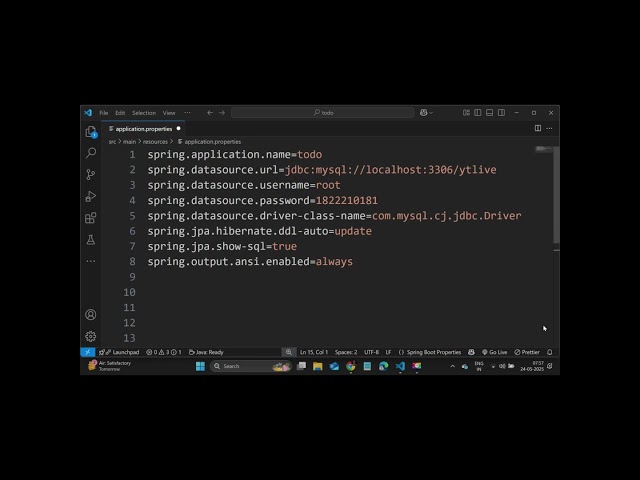The image size is (640, 480).
Task: Open the Manage gear icon
Action: (x=91, y=336)
